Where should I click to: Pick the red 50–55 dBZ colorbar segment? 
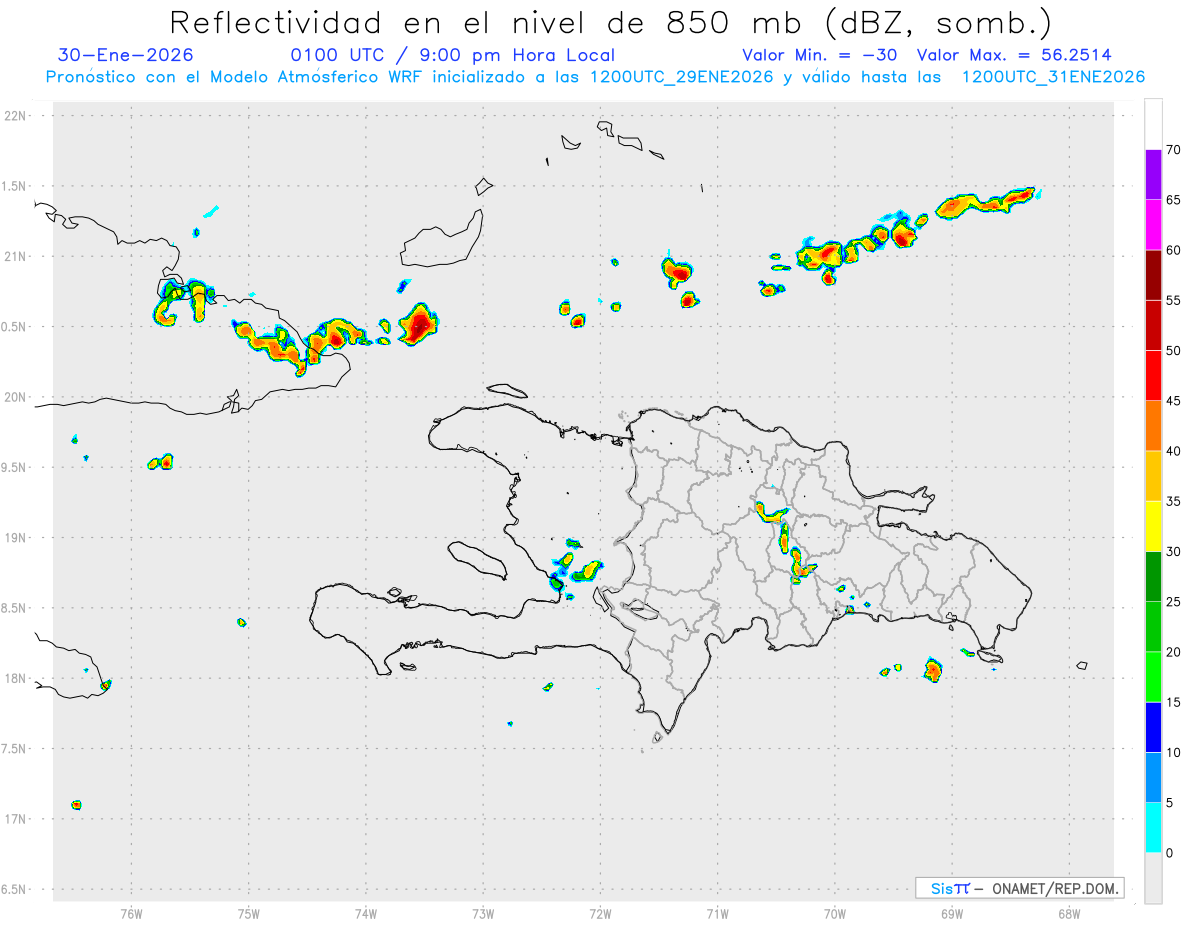pyautogui.click(x=1153, y=325)
